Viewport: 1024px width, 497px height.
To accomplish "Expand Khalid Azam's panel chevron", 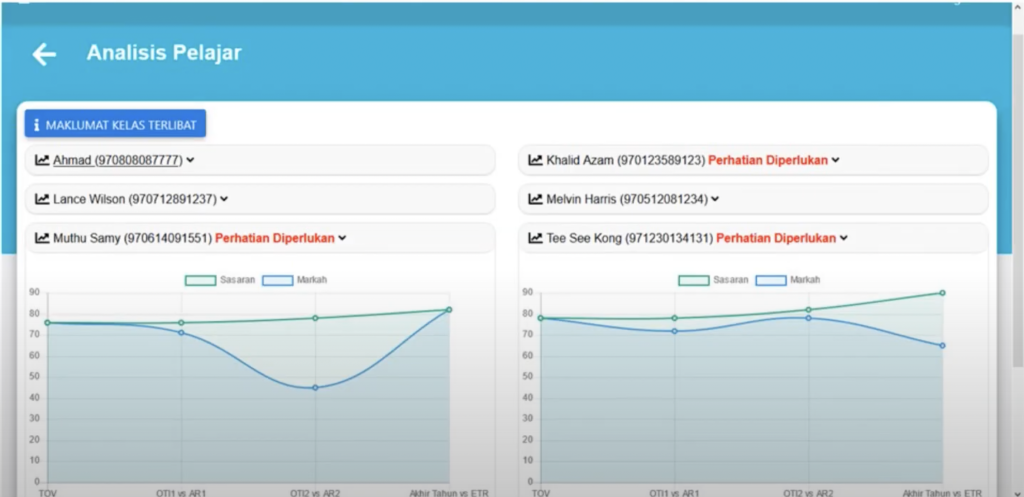I will click(835, 160).
